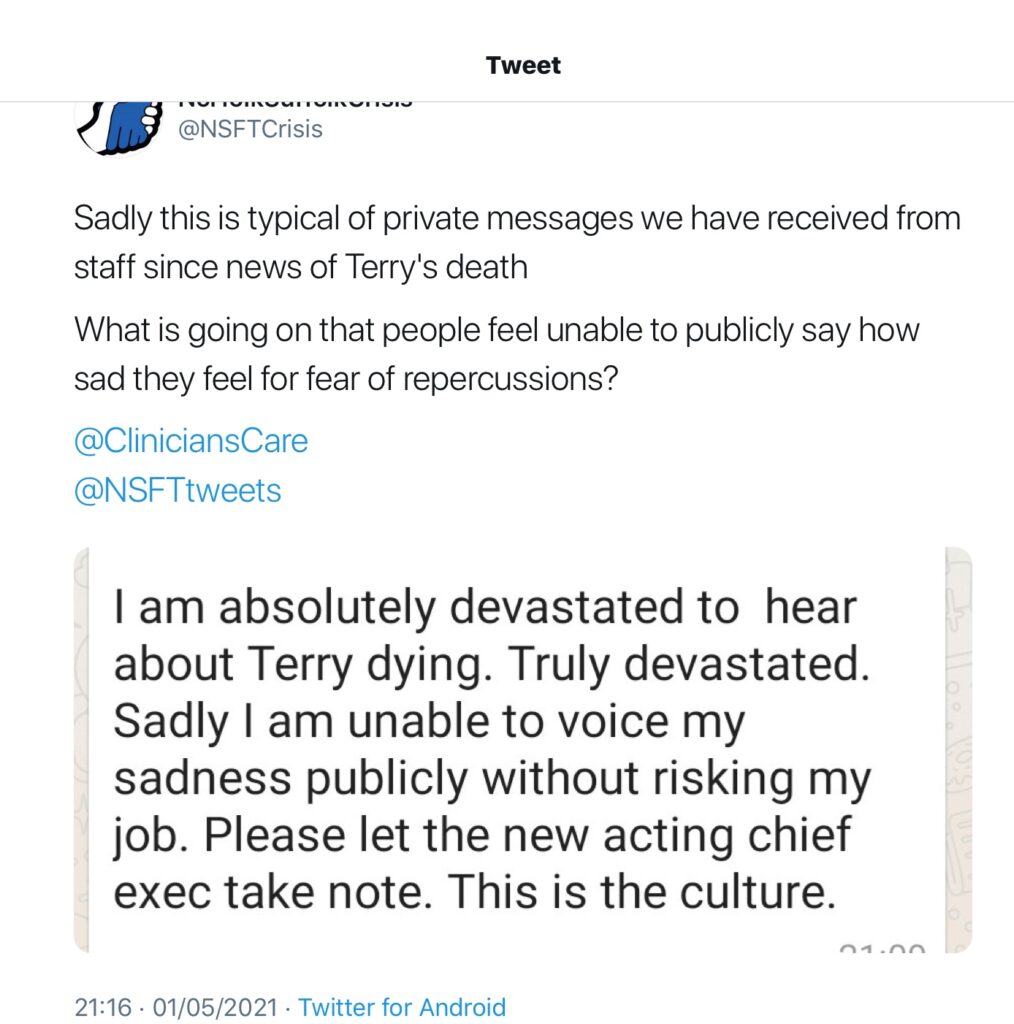The image size is (1014, 1024).
Task: Click the Twitter for Android source link
Action: point(402,1006)
